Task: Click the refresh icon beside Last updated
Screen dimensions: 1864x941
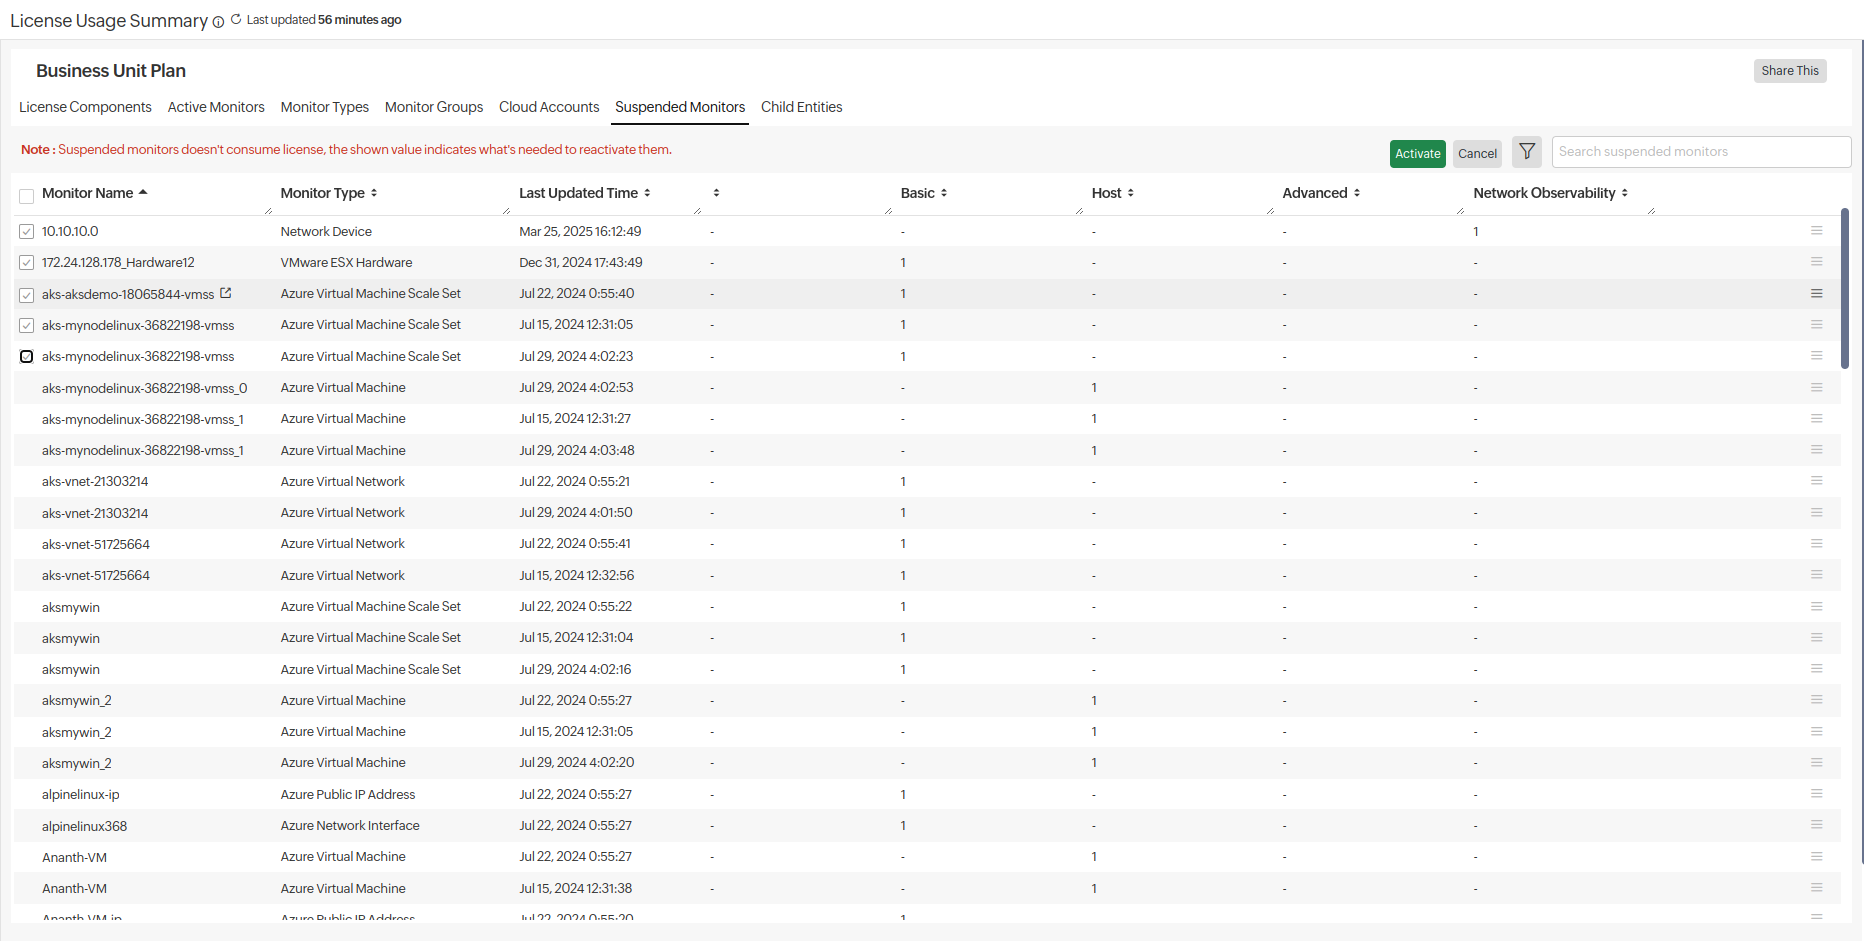Action: pos(236,19)
